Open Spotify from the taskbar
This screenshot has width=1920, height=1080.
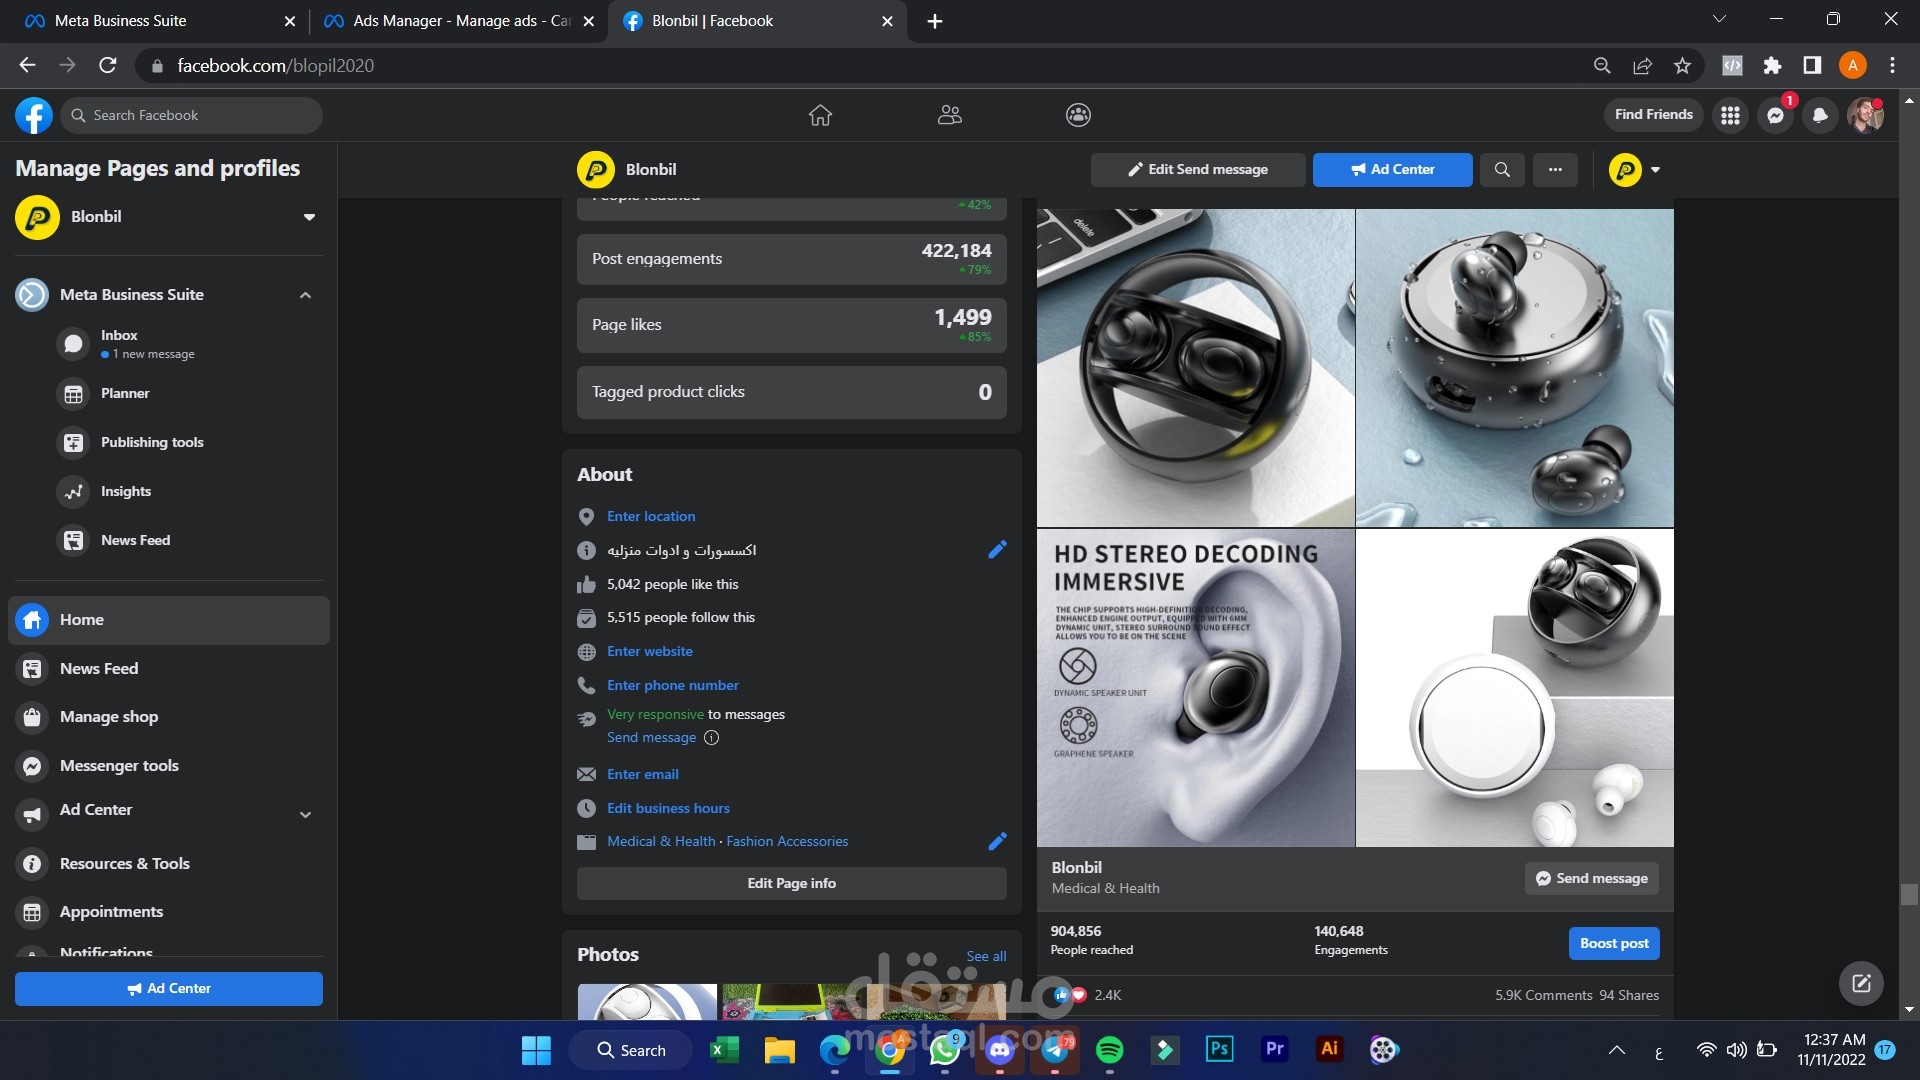click(1110, 1050)
